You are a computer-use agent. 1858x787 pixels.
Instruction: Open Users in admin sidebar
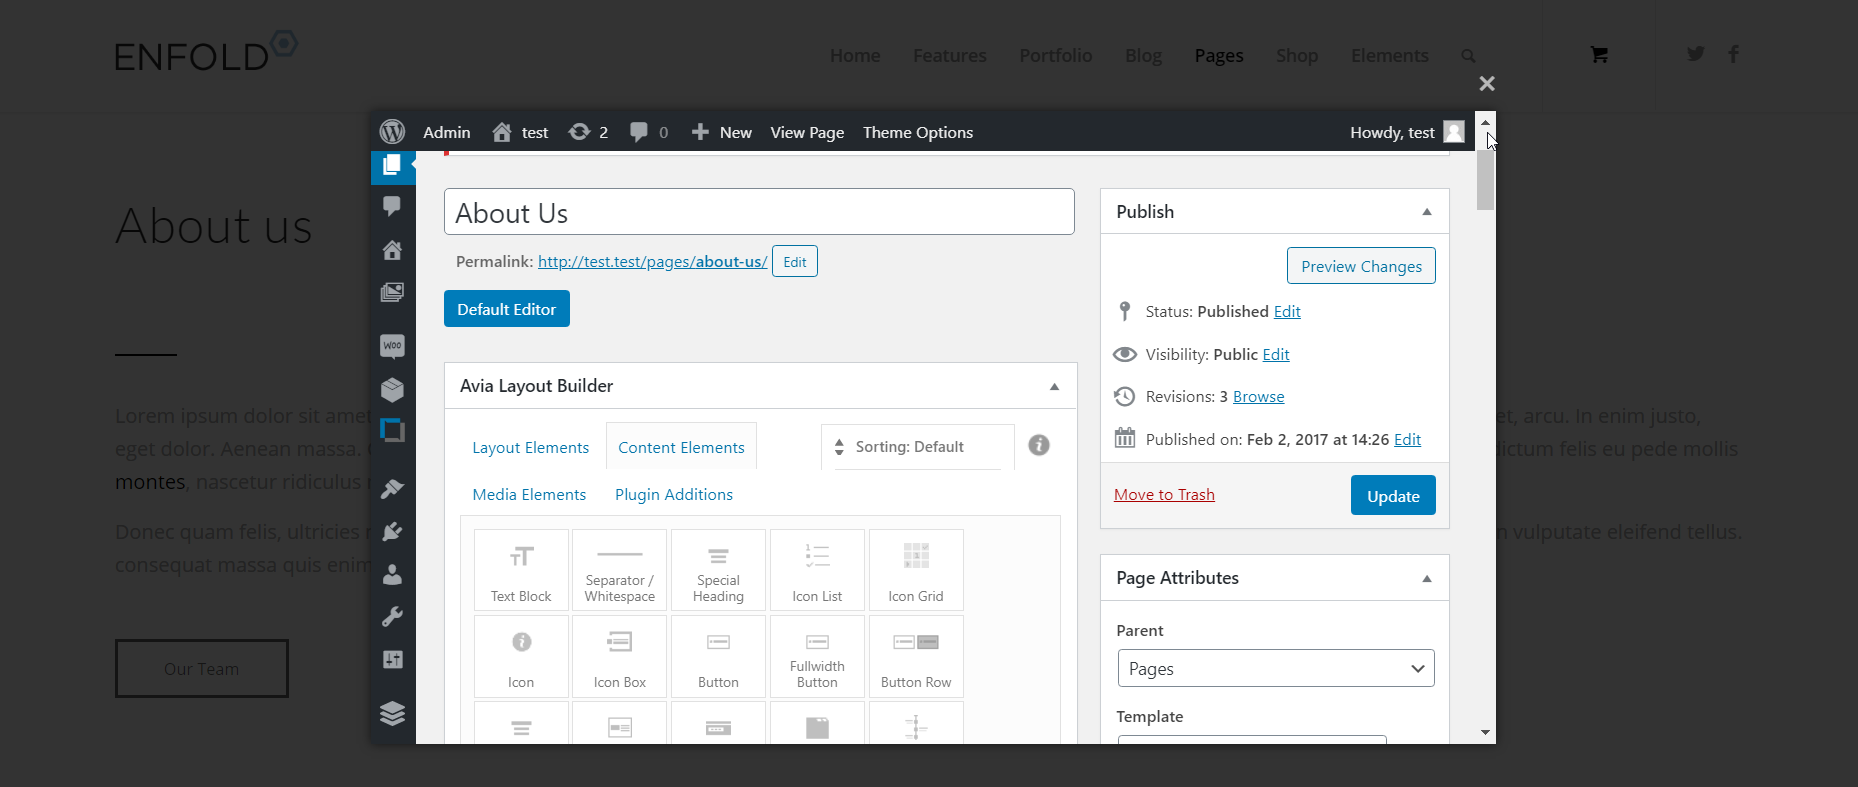click(392, 574)
